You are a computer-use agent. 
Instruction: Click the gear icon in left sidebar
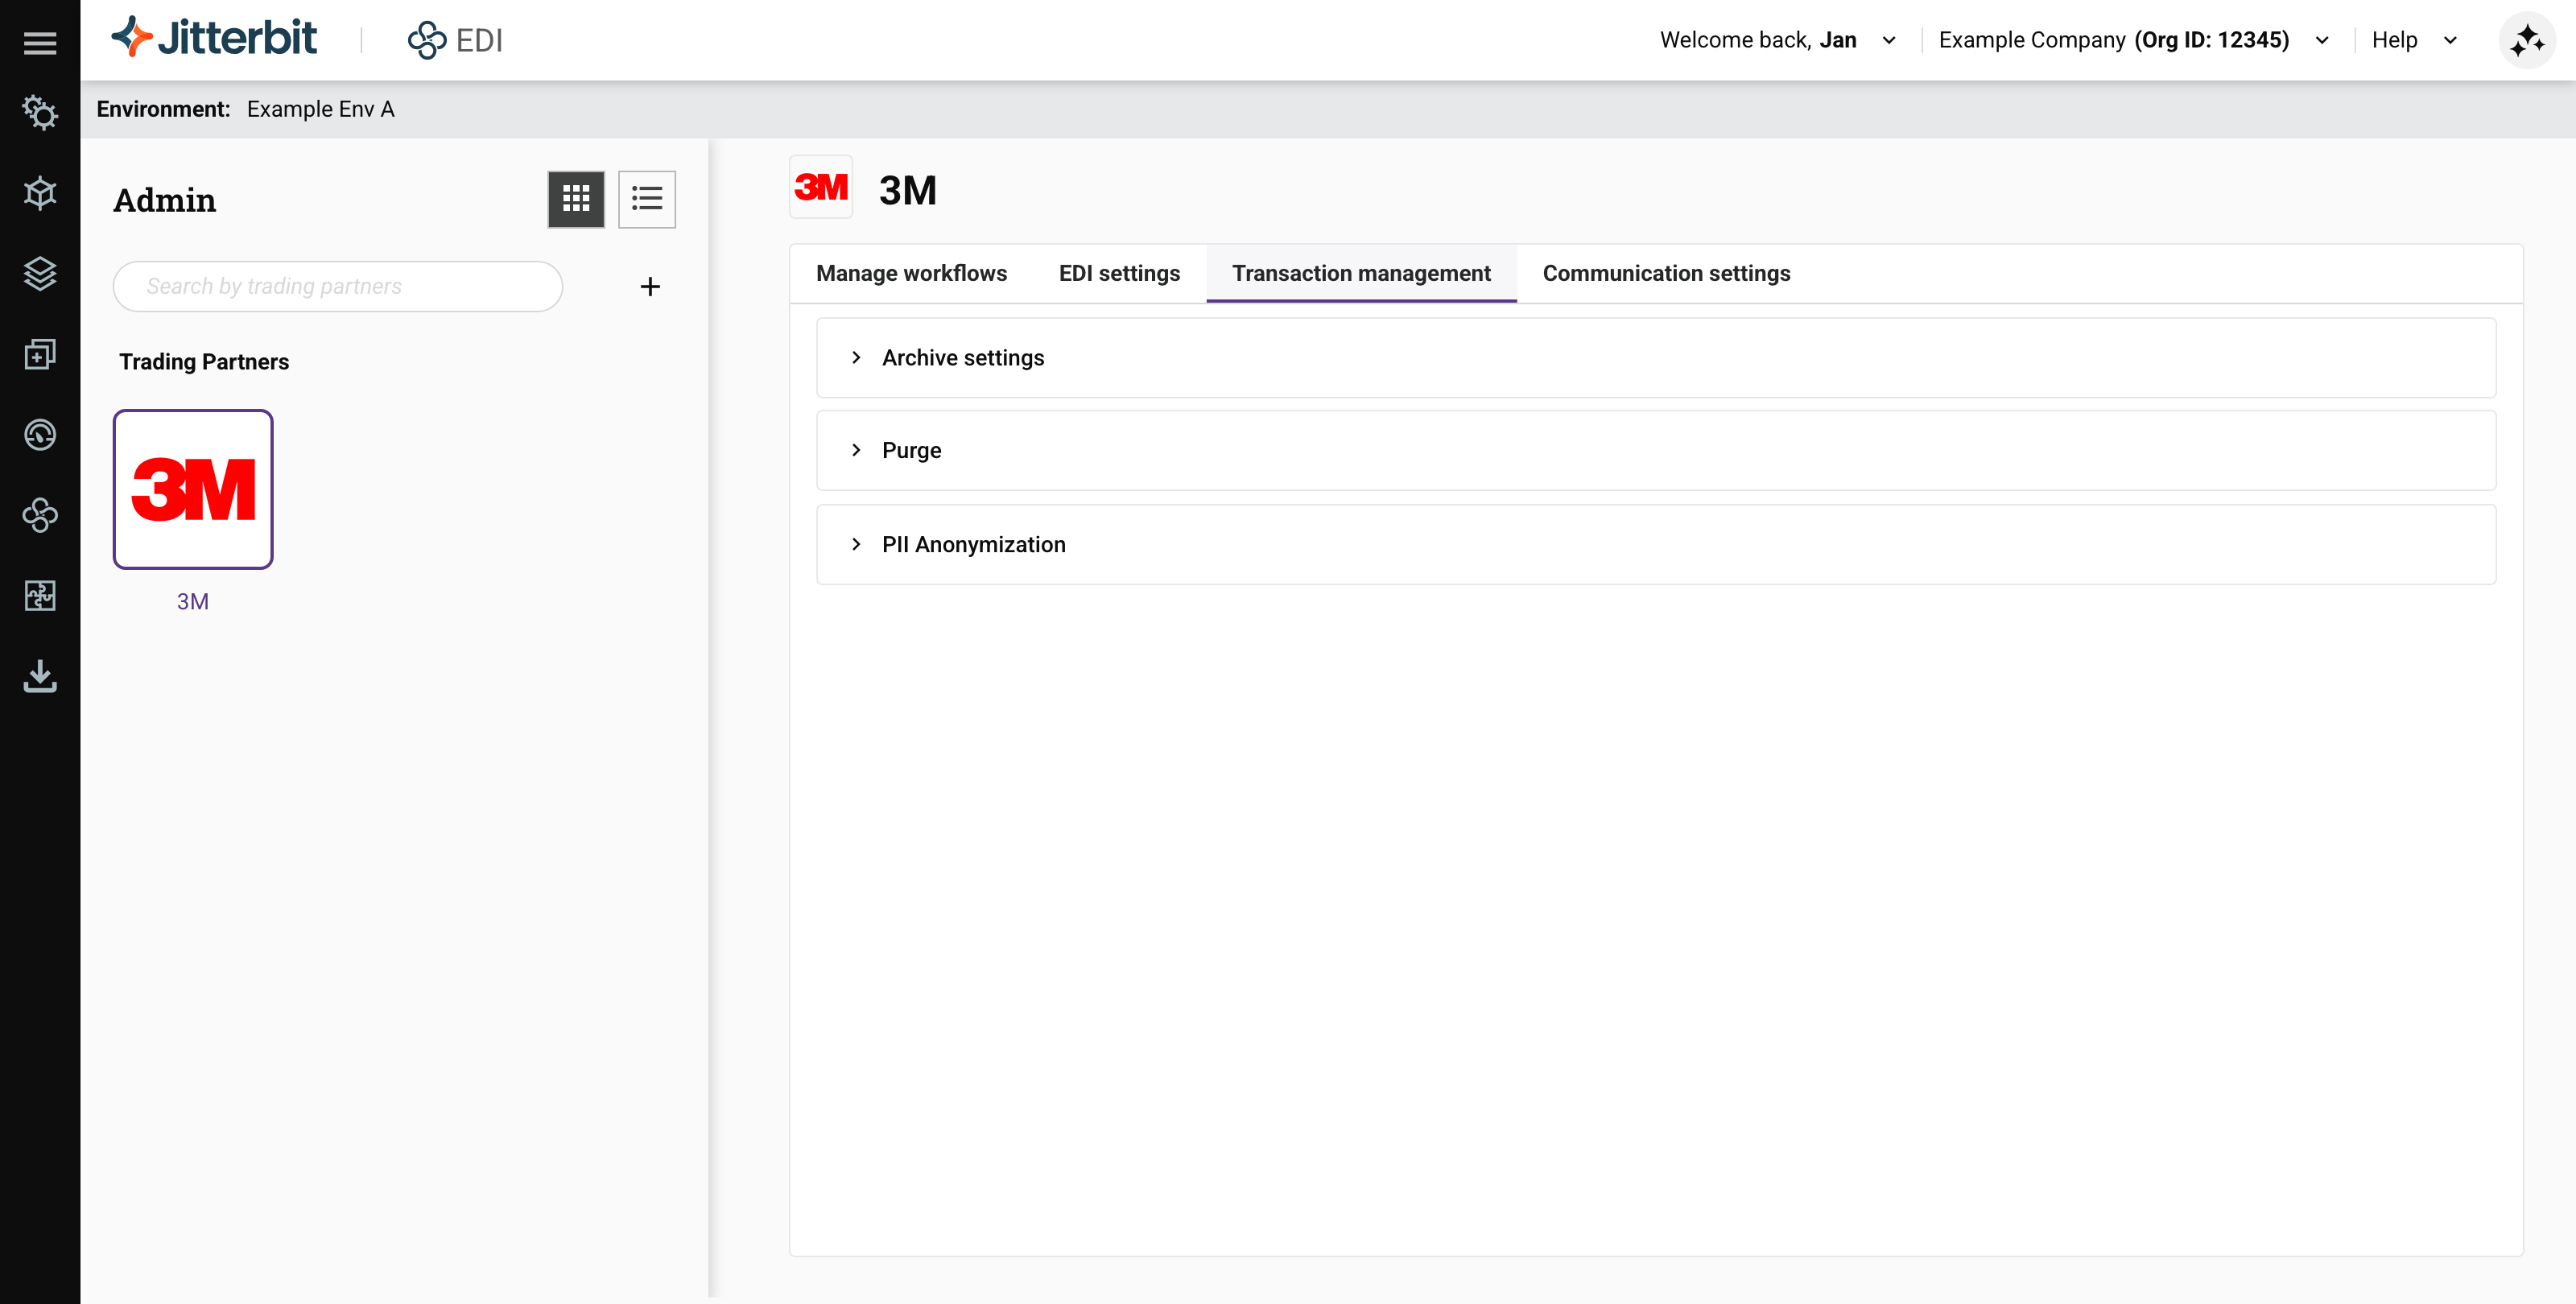coord(40,112)
